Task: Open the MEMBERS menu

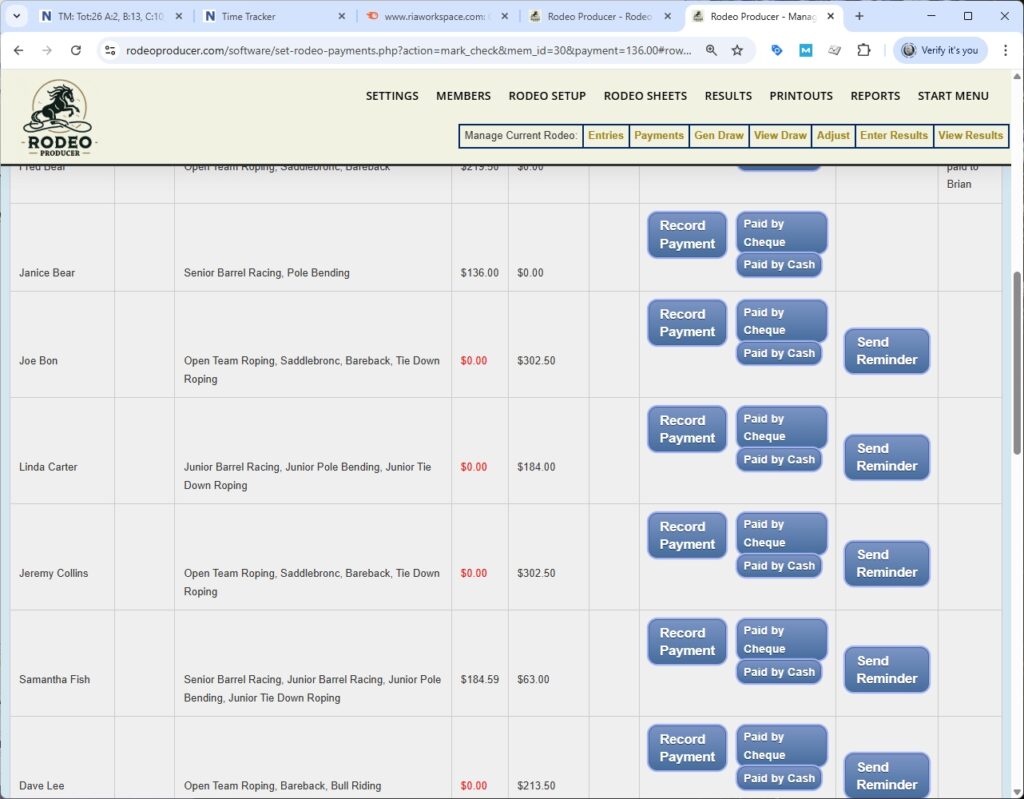Action: (x=463, y=96)
